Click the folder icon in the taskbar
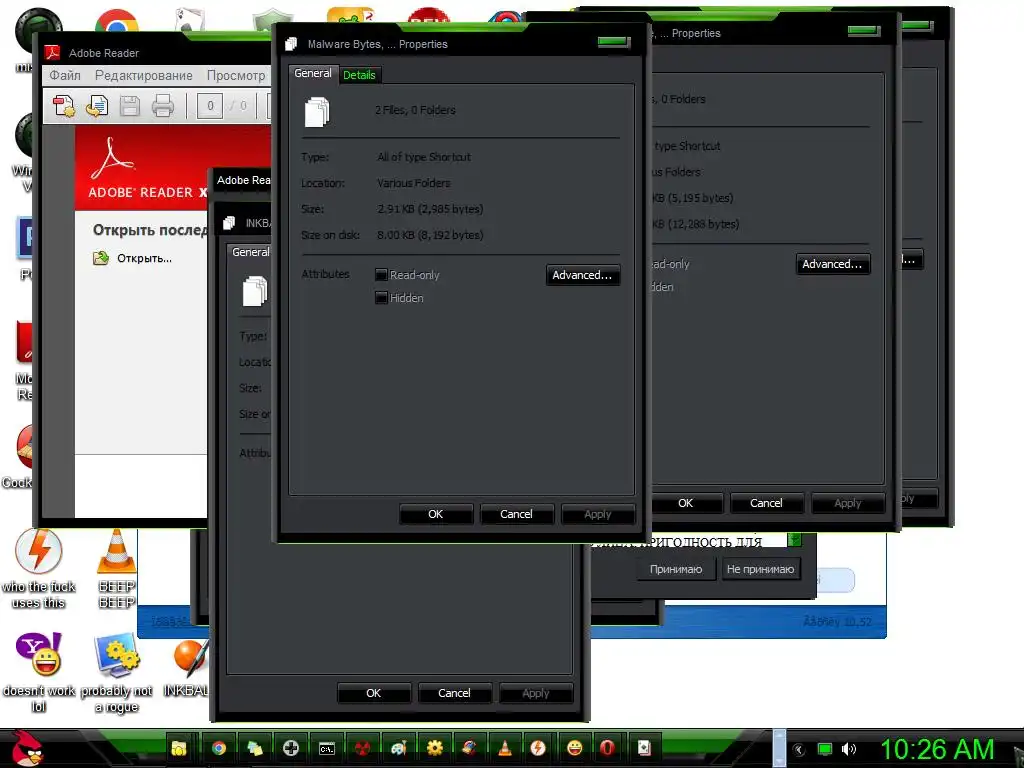This screenshot has width=1024, height=768. coord(179,748)
